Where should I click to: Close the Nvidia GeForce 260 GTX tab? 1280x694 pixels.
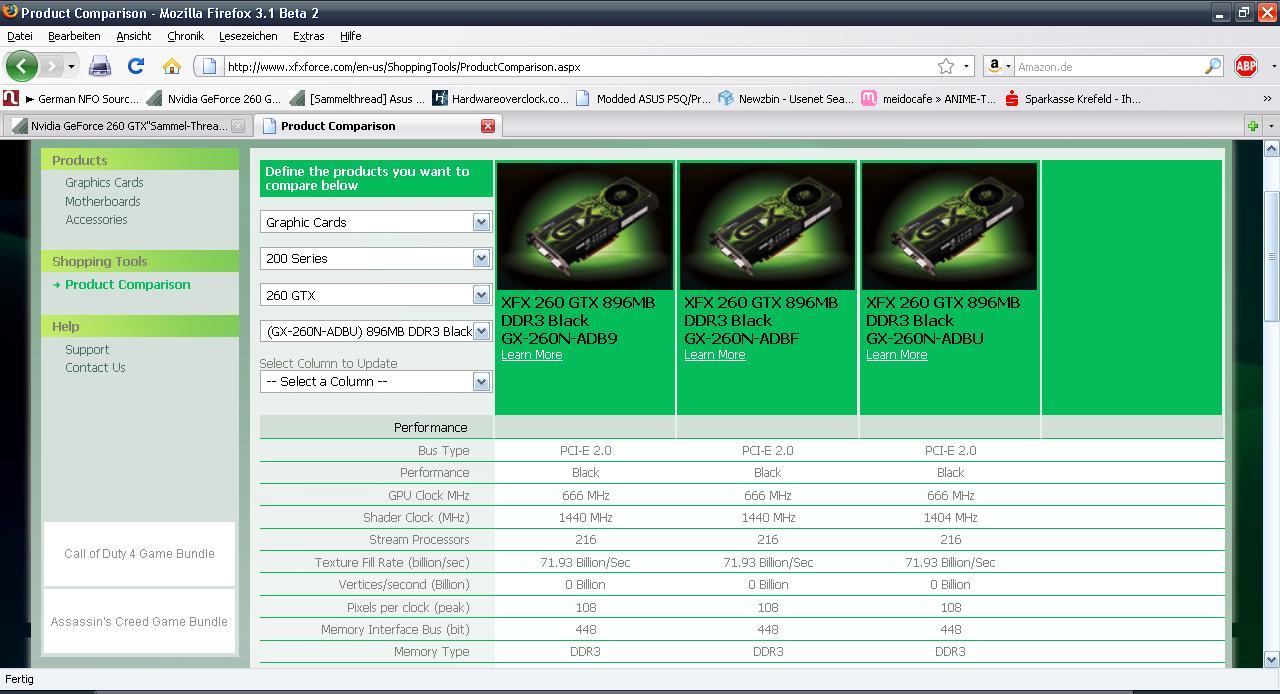point(237,126)
